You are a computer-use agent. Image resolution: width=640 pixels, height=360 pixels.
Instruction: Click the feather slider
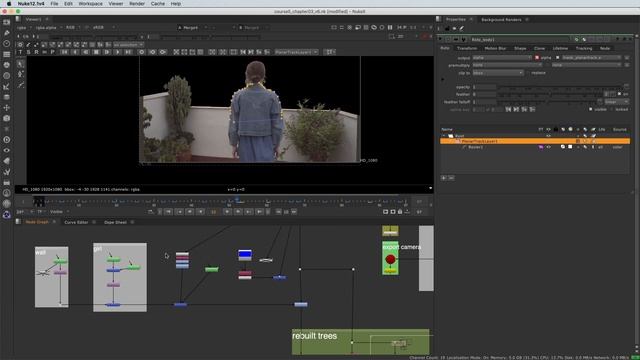tap(551, 95)
